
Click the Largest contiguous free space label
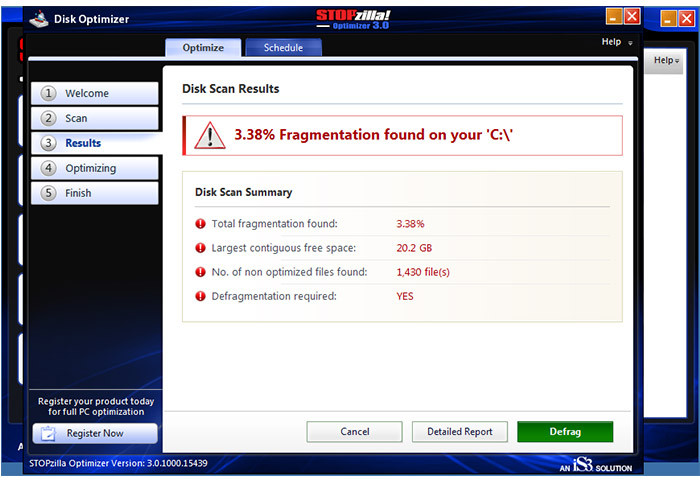click(x=284, y=248)
